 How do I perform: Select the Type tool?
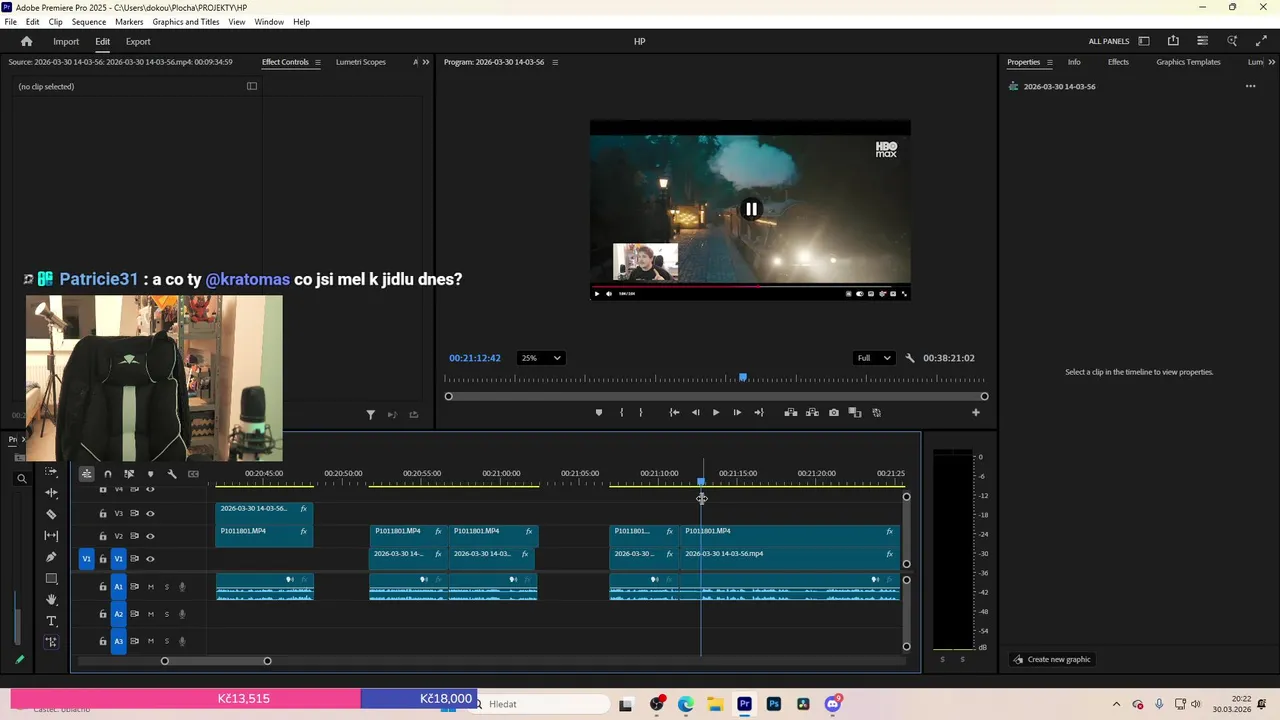pos(52,621)
